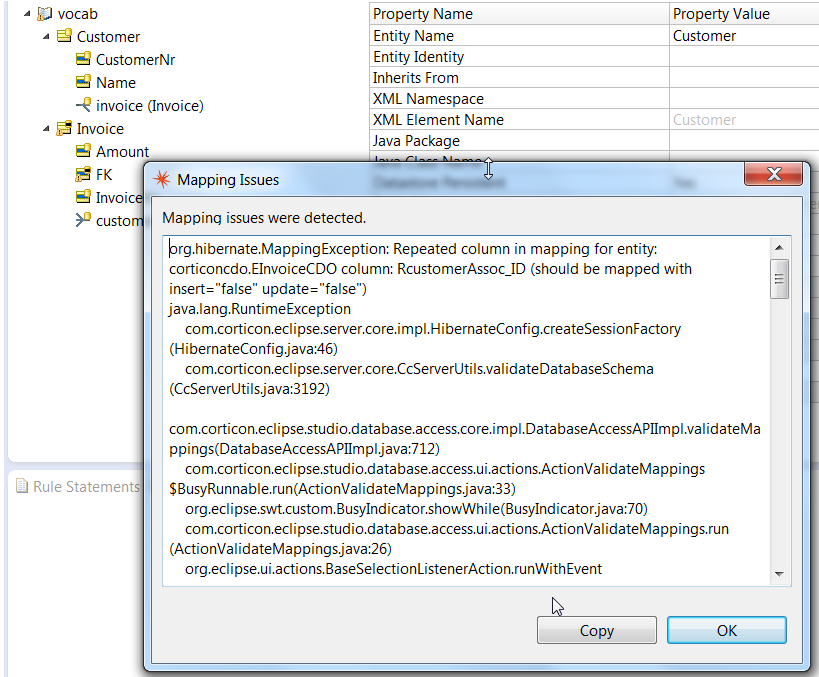Viewport: 819px width, 677px height.
Task: Click the CustomerNr attribute icon
Action: 83,60
